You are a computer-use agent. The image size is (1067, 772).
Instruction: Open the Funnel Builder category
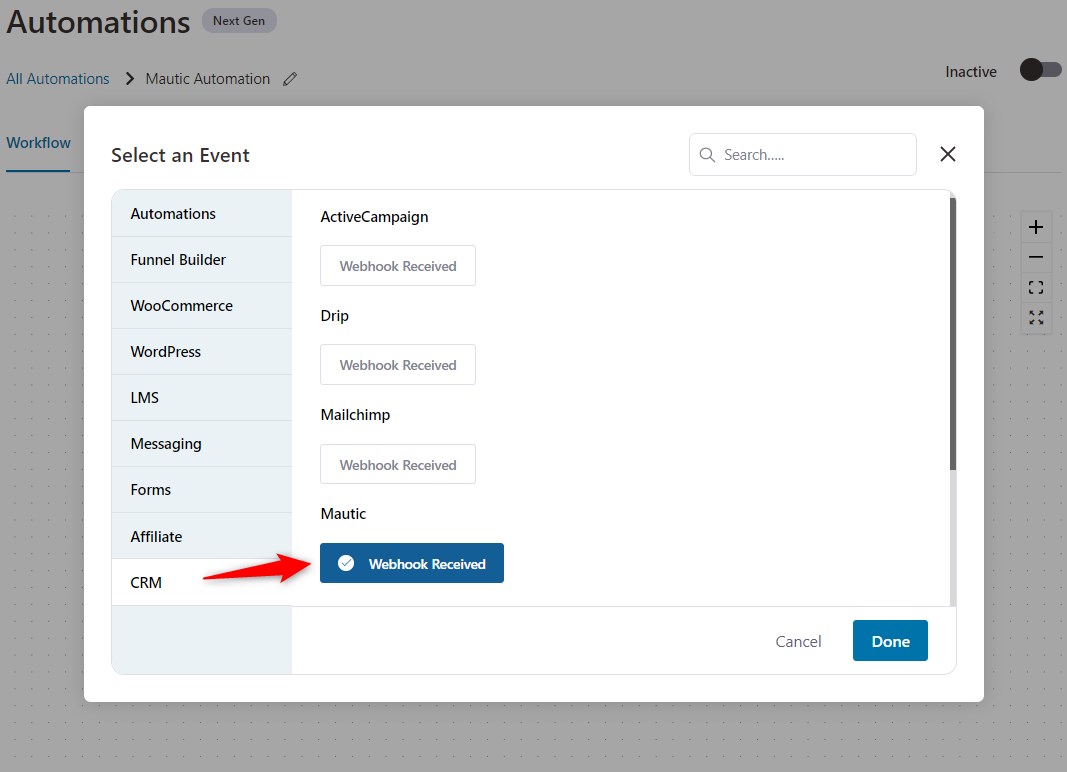201,260
